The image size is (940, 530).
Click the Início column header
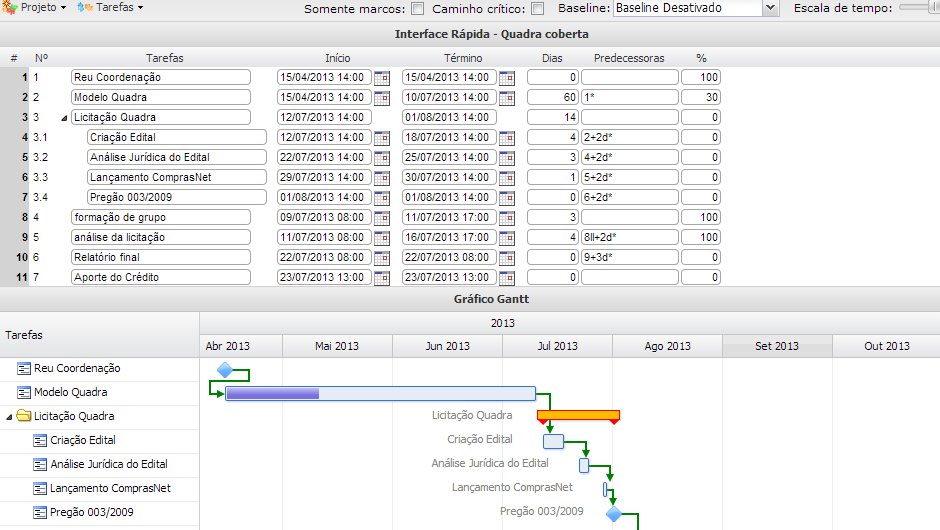pyautogui.click(x=338, y=58)
